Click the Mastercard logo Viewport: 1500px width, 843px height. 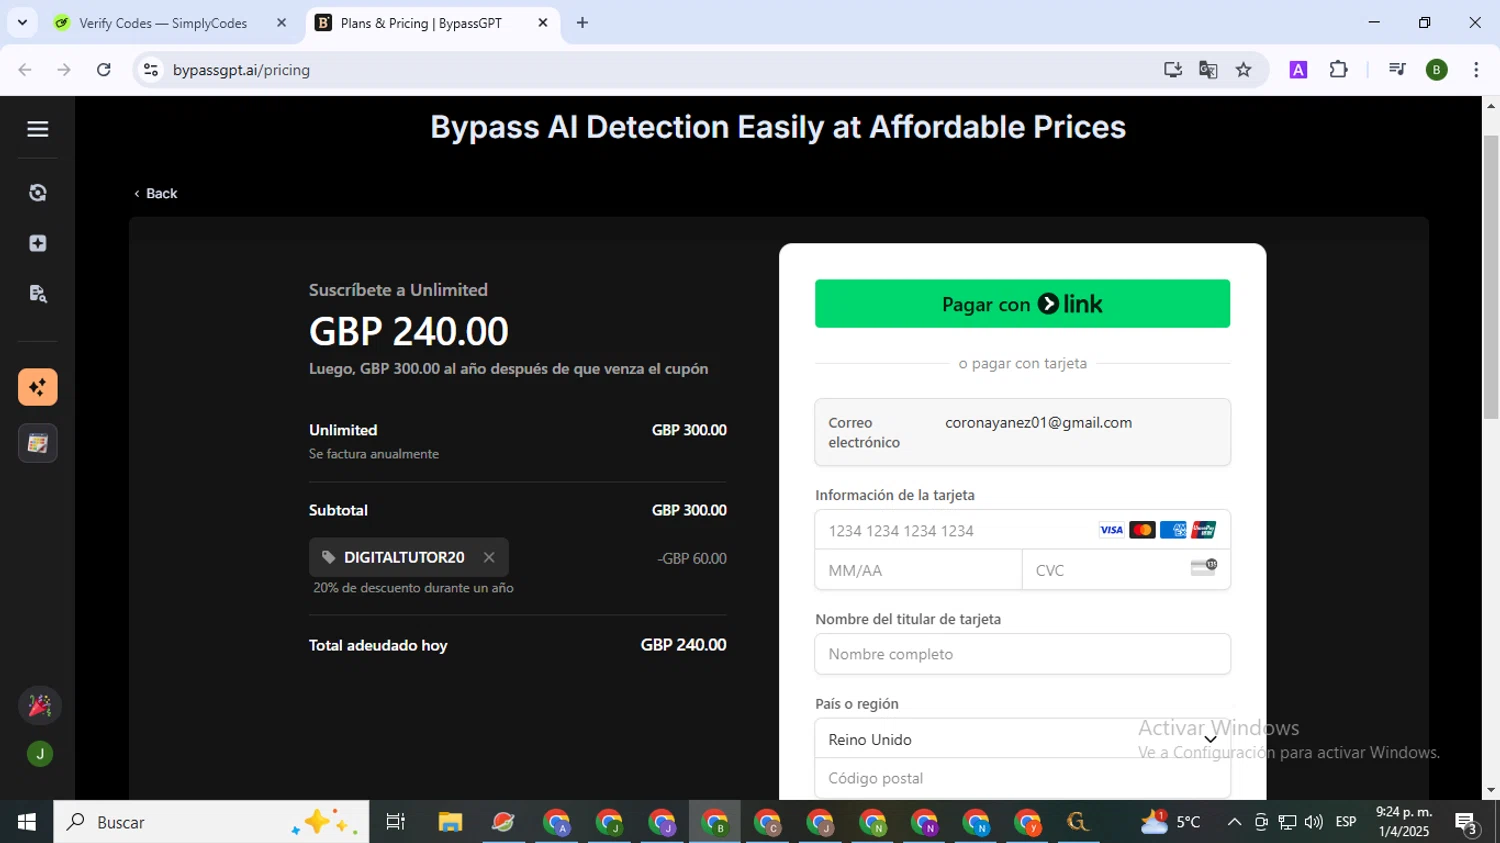(x=1142, y=530)
